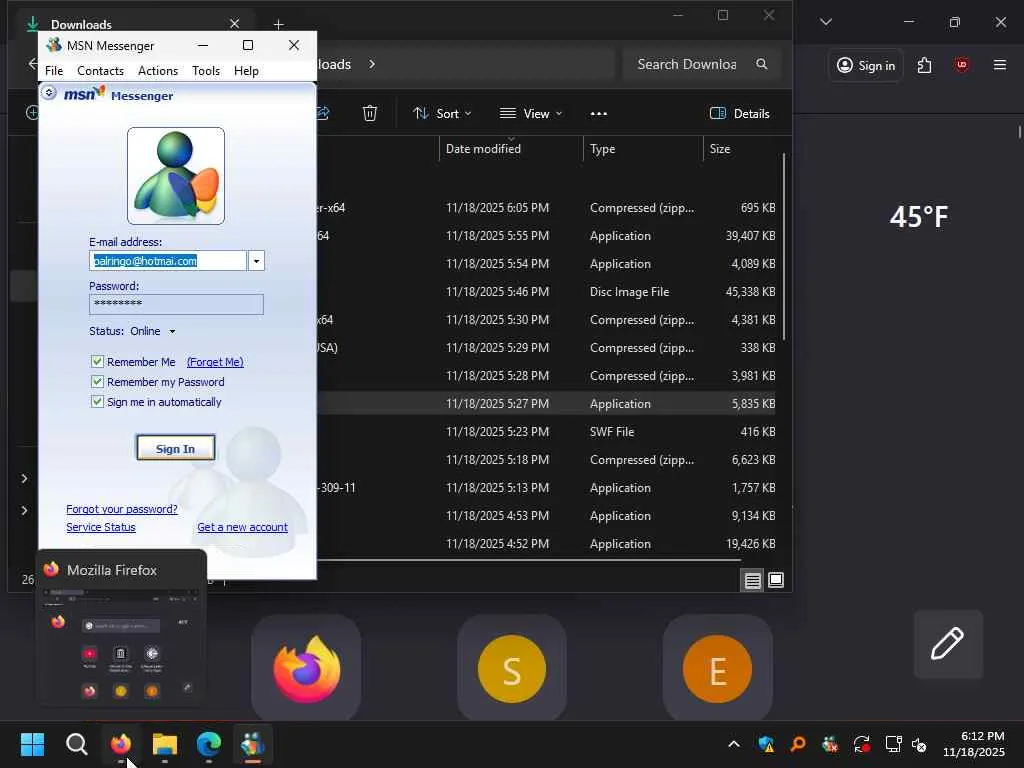Open the File menu in MSN Messenger
Image resolution: width=1024 pixels, height=768 pixels.
point(54,71)
